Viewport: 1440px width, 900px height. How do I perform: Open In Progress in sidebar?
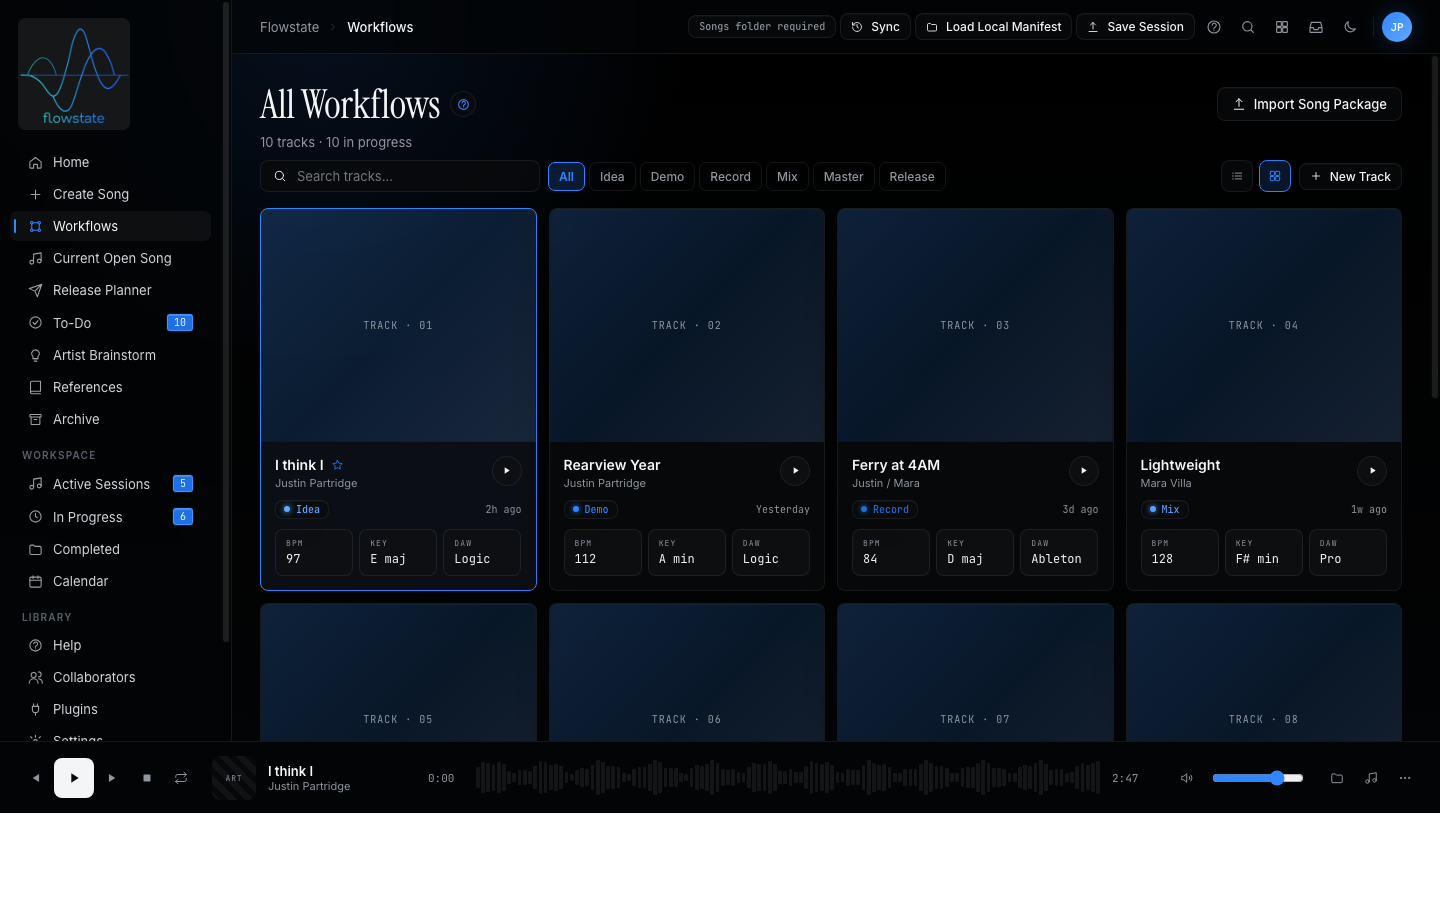(x=111, y=517)
